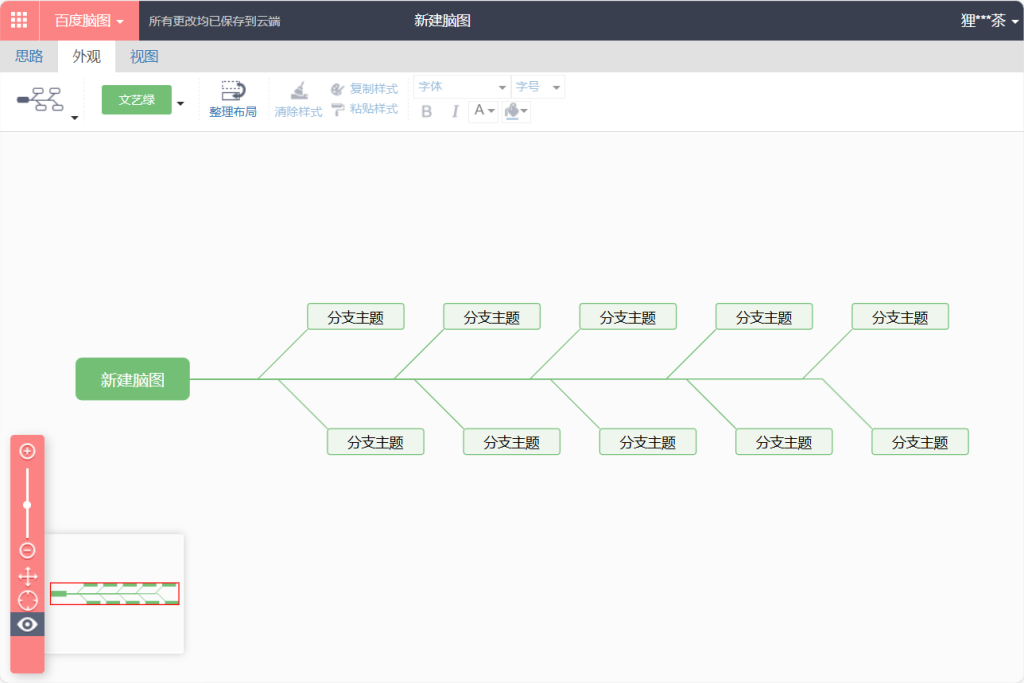Open the 字体 font dropdown
1024x683 pixels.
point(462,87)
